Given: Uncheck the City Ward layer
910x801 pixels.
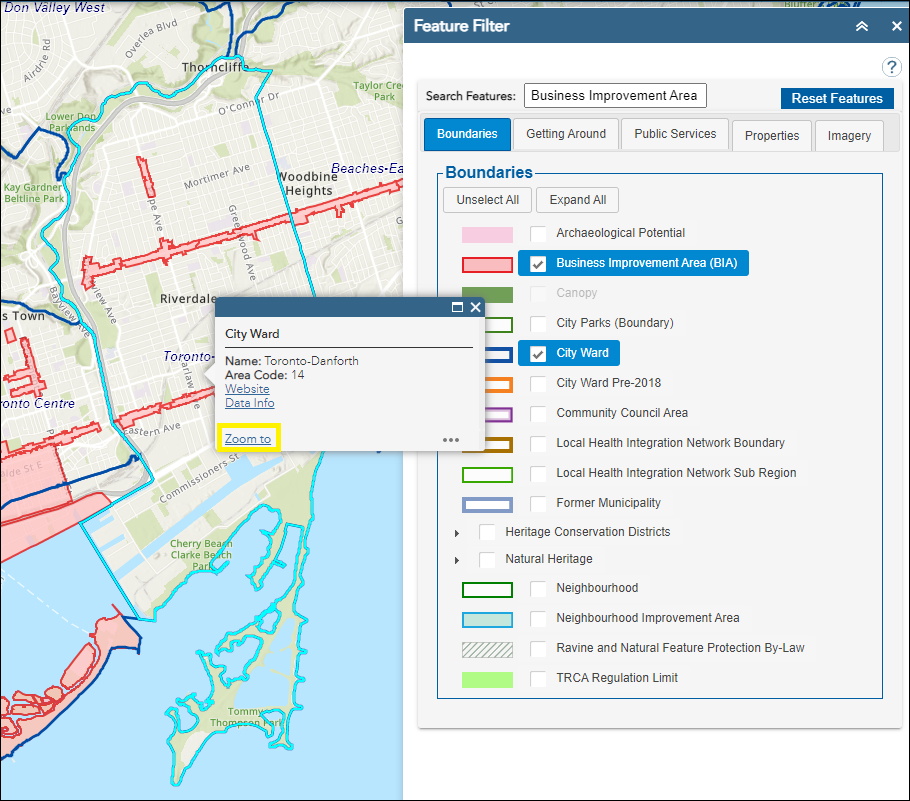Looking at the screenshot, I should point(538,354).
